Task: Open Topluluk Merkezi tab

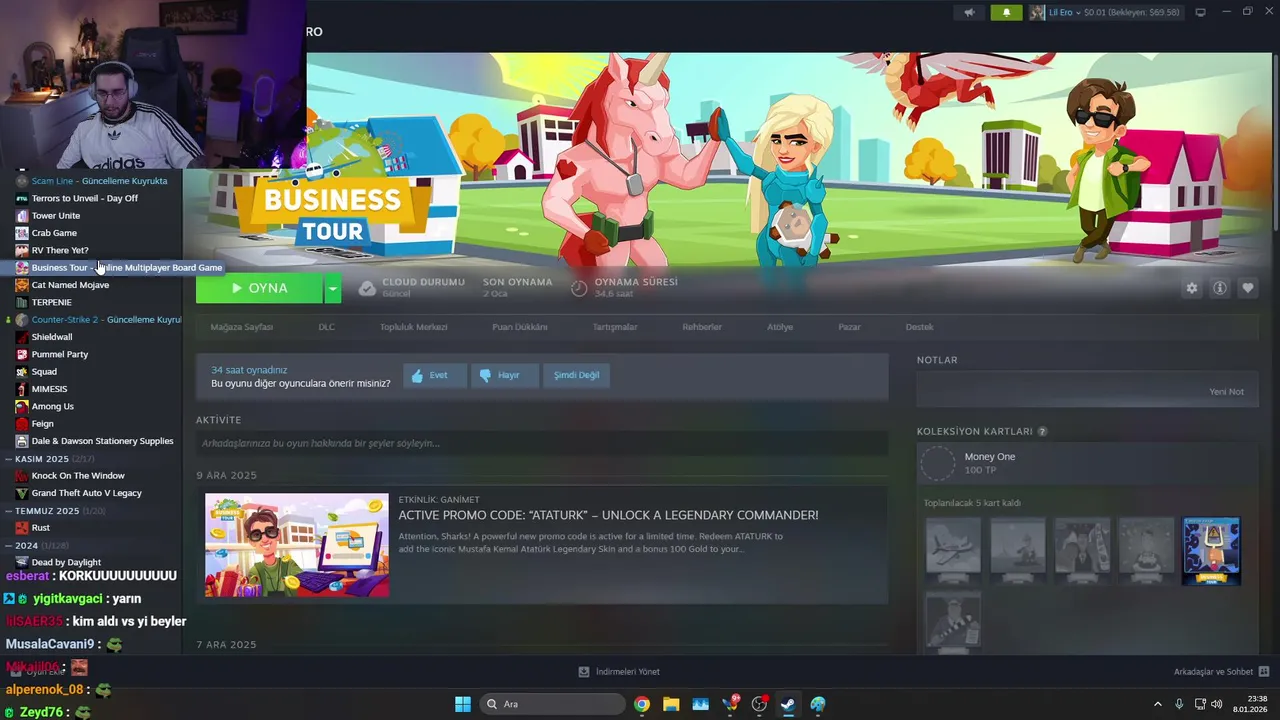Action: (x=413, y=327)
